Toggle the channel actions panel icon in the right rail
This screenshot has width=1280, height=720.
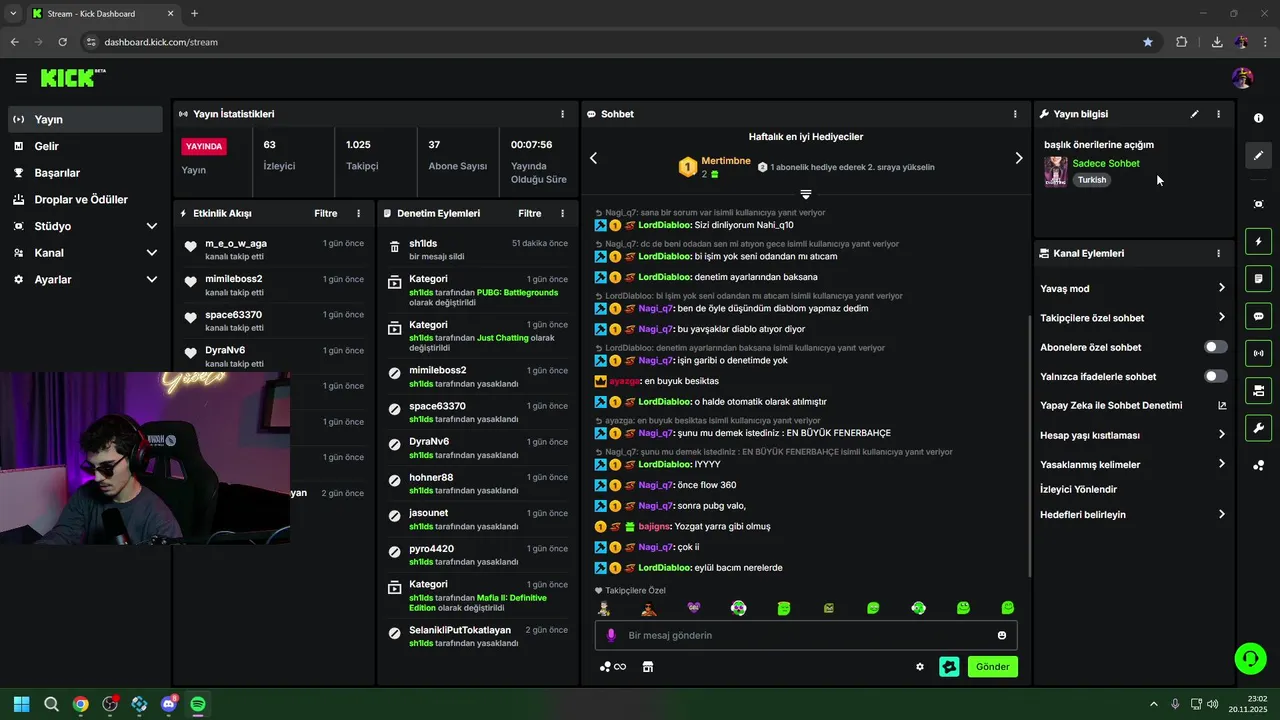(1258, 390)
